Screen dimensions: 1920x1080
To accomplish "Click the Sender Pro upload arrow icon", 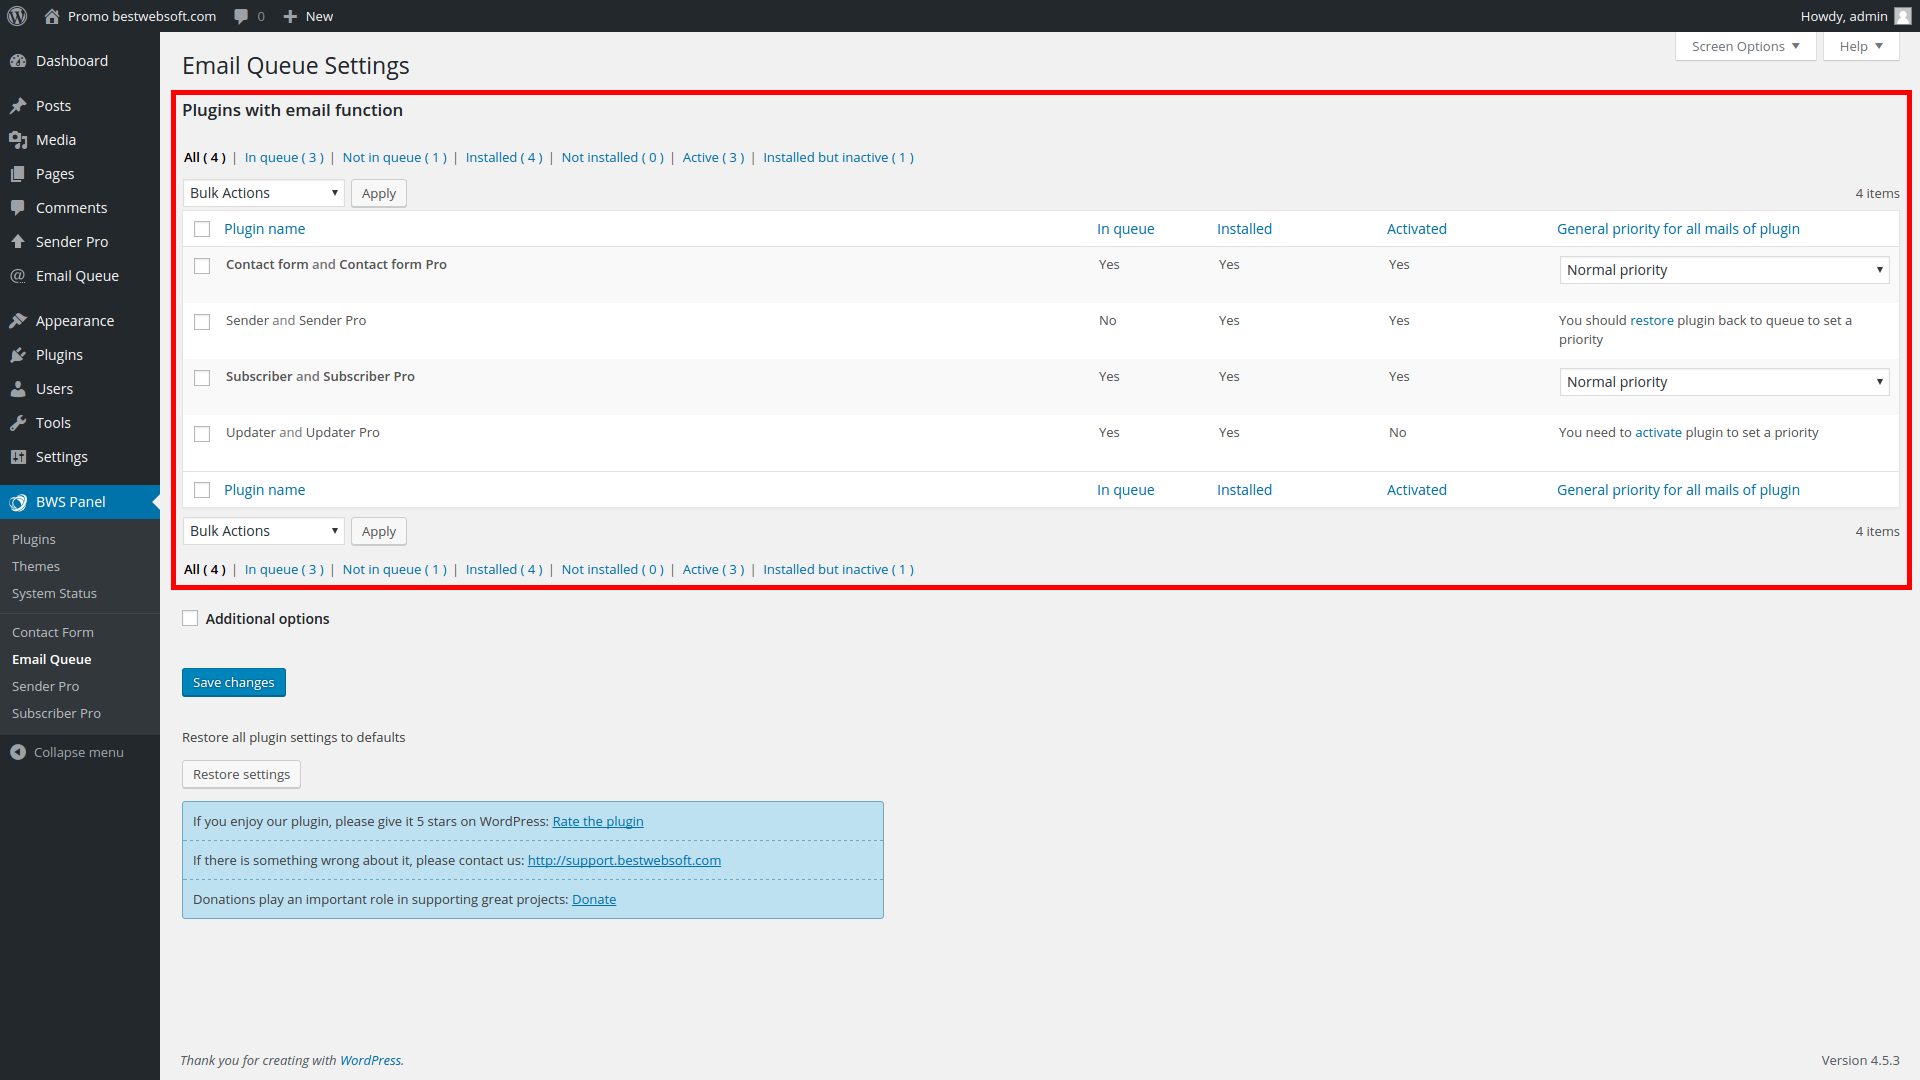I will click(x=18, y=242).
